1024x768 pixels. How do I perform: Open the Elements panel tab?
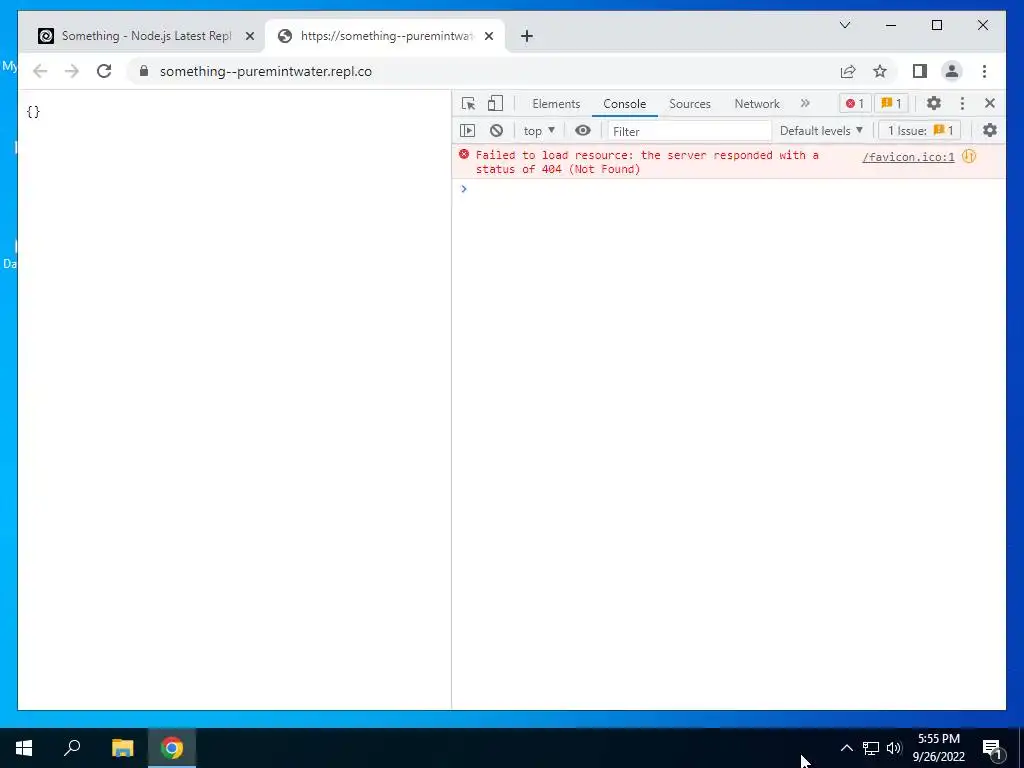(x=556, y=104)
